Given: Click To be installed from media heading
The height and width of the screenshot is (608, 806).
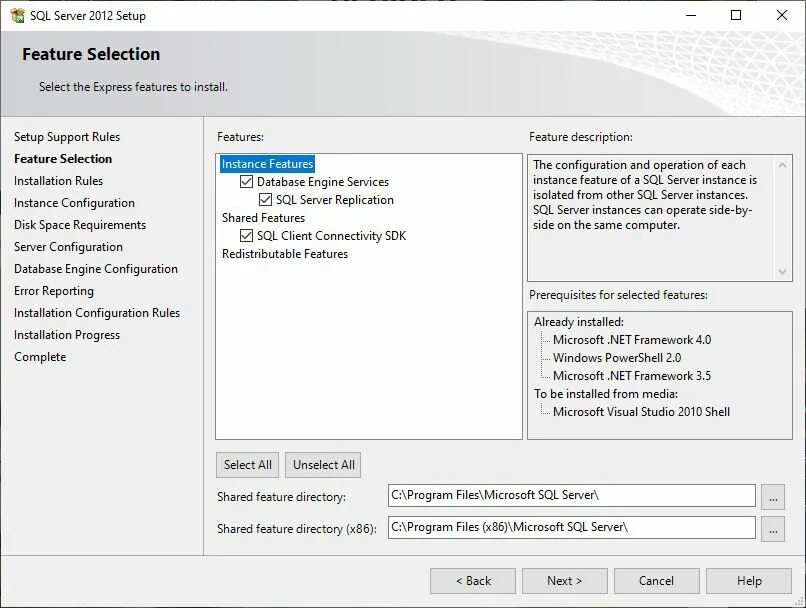Looking at the screenshot, I should pos(606,394).
